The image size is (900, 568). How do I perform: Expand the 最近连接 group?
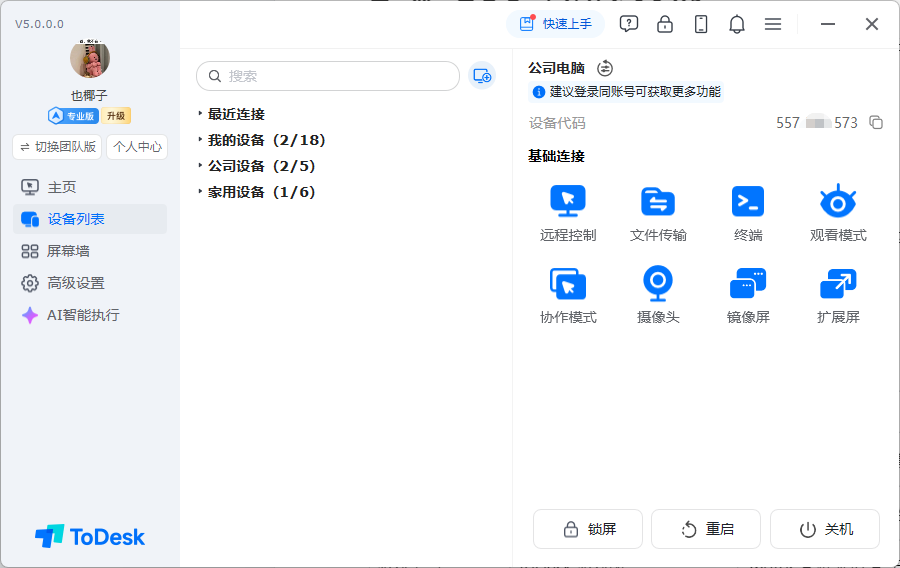231,114
